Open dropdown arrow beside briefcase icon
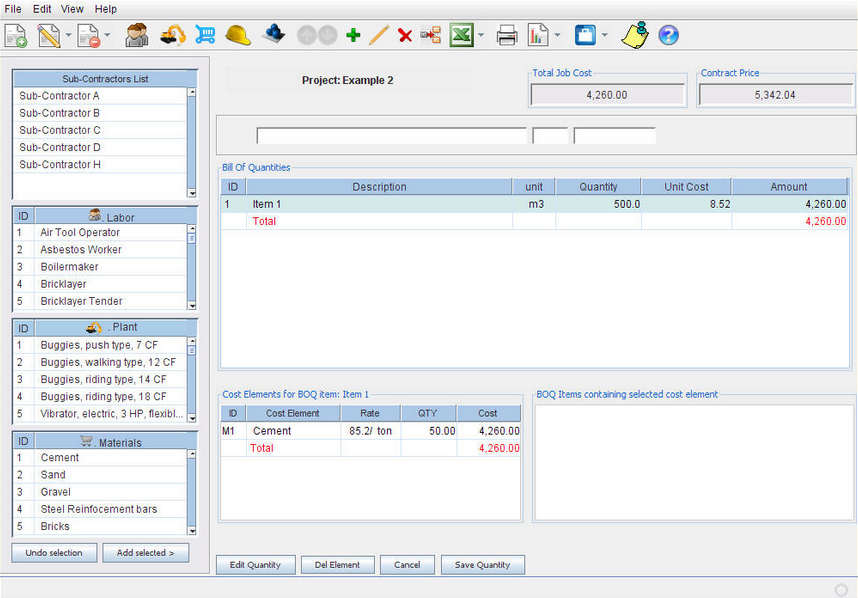 click(604, 36)
